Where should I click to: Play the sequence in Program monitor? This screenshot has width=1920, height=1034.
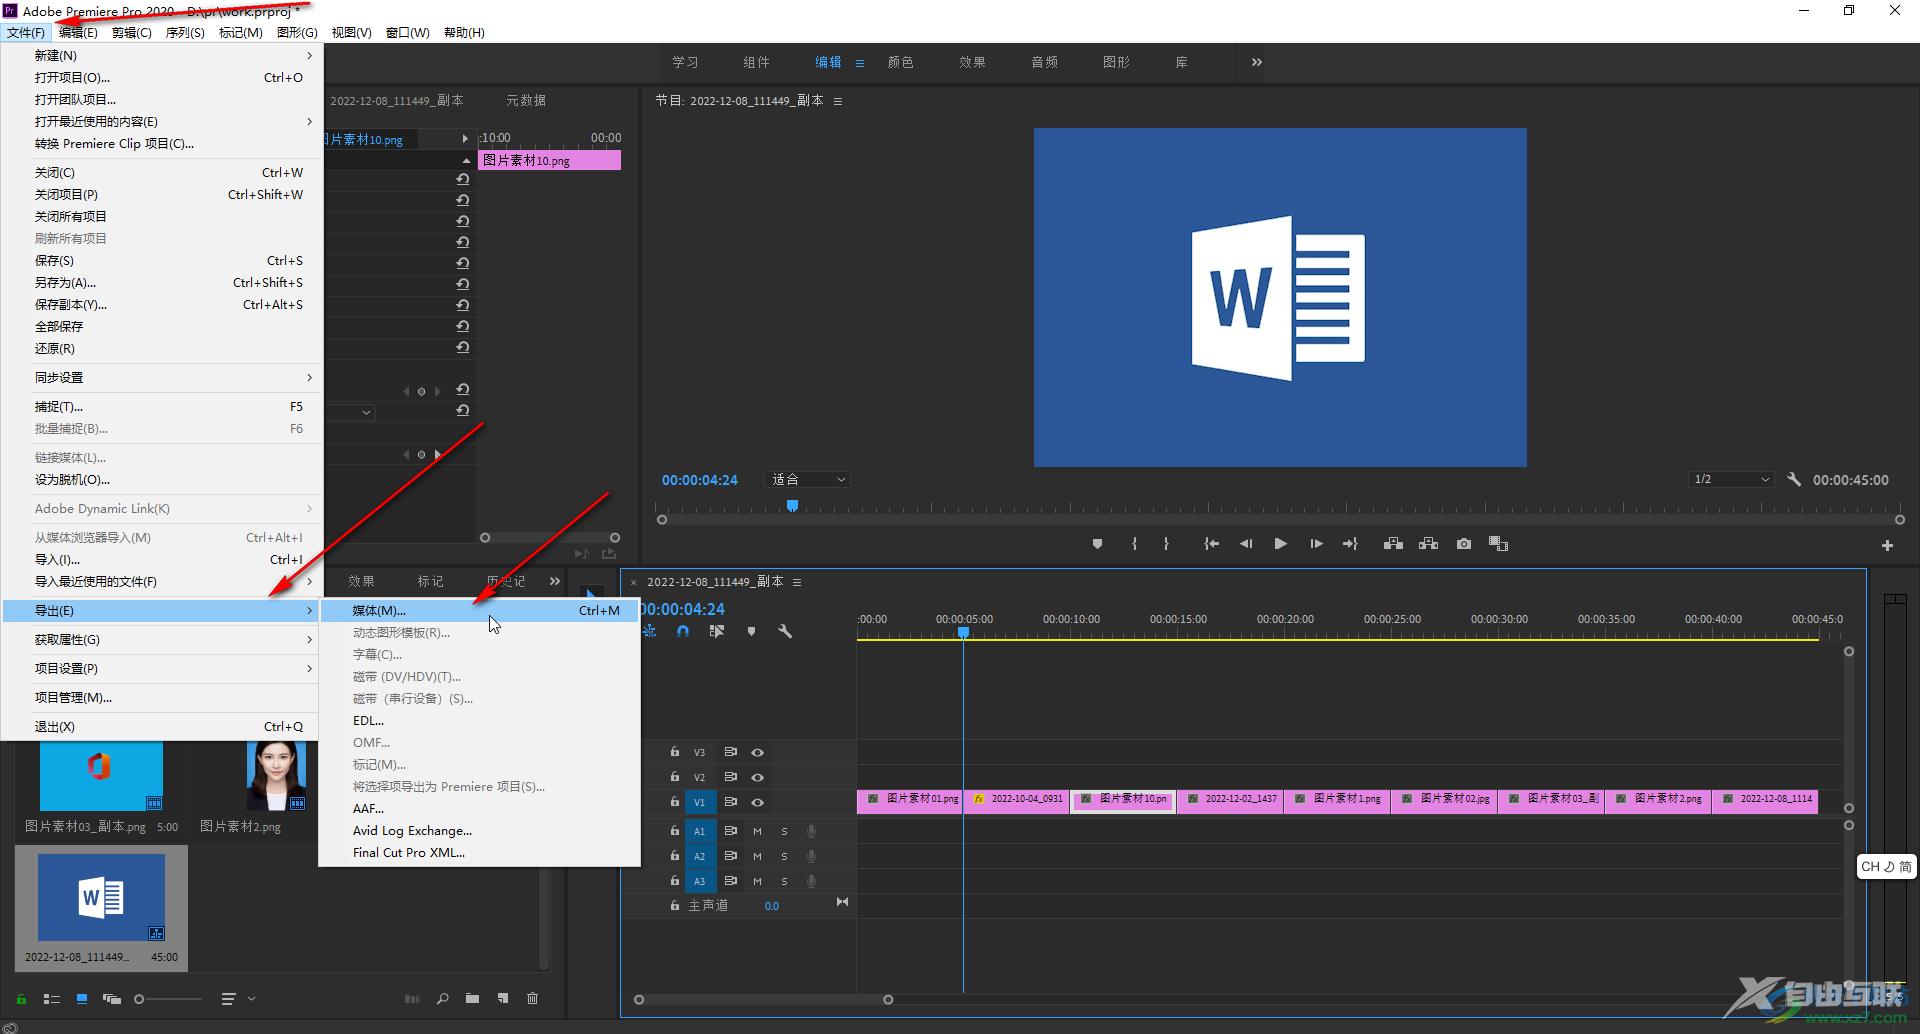coord(1280,544)
